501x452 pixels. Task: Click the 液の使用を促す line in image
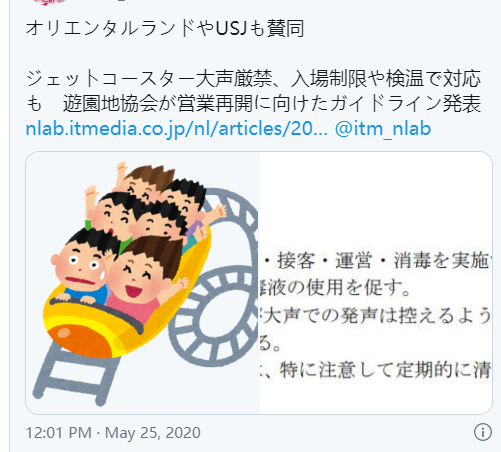coord(335,287)
